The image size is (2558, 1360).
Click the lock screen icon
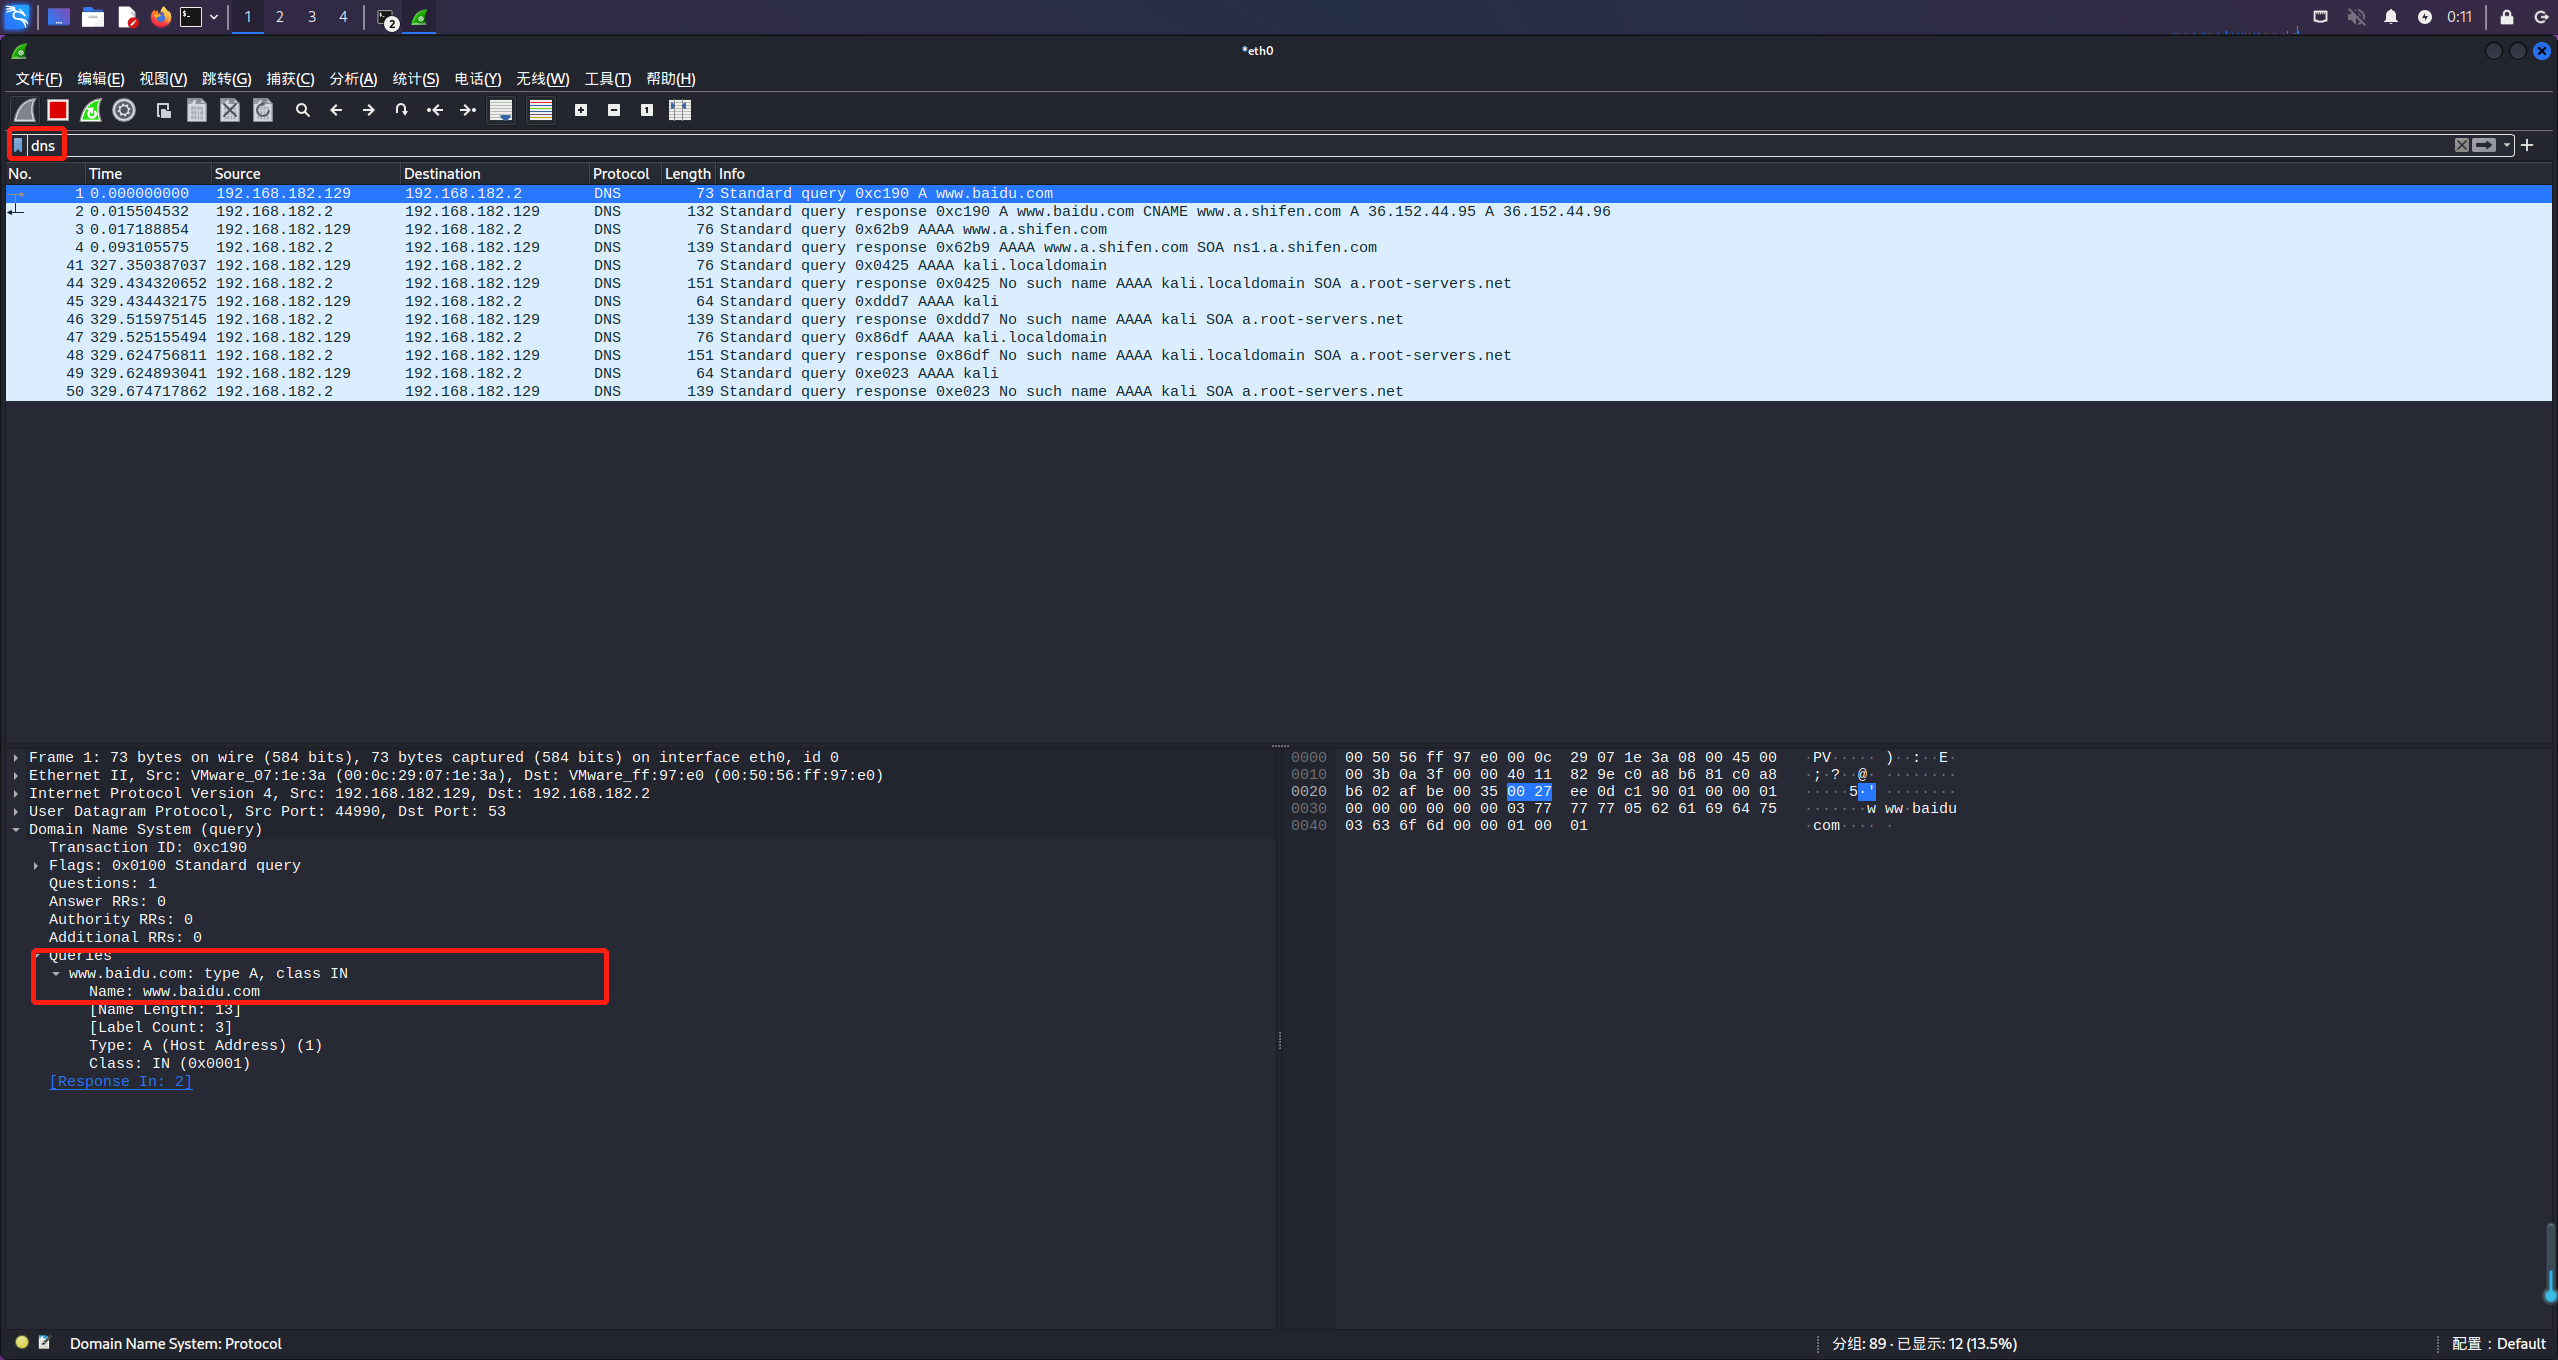2507,17
